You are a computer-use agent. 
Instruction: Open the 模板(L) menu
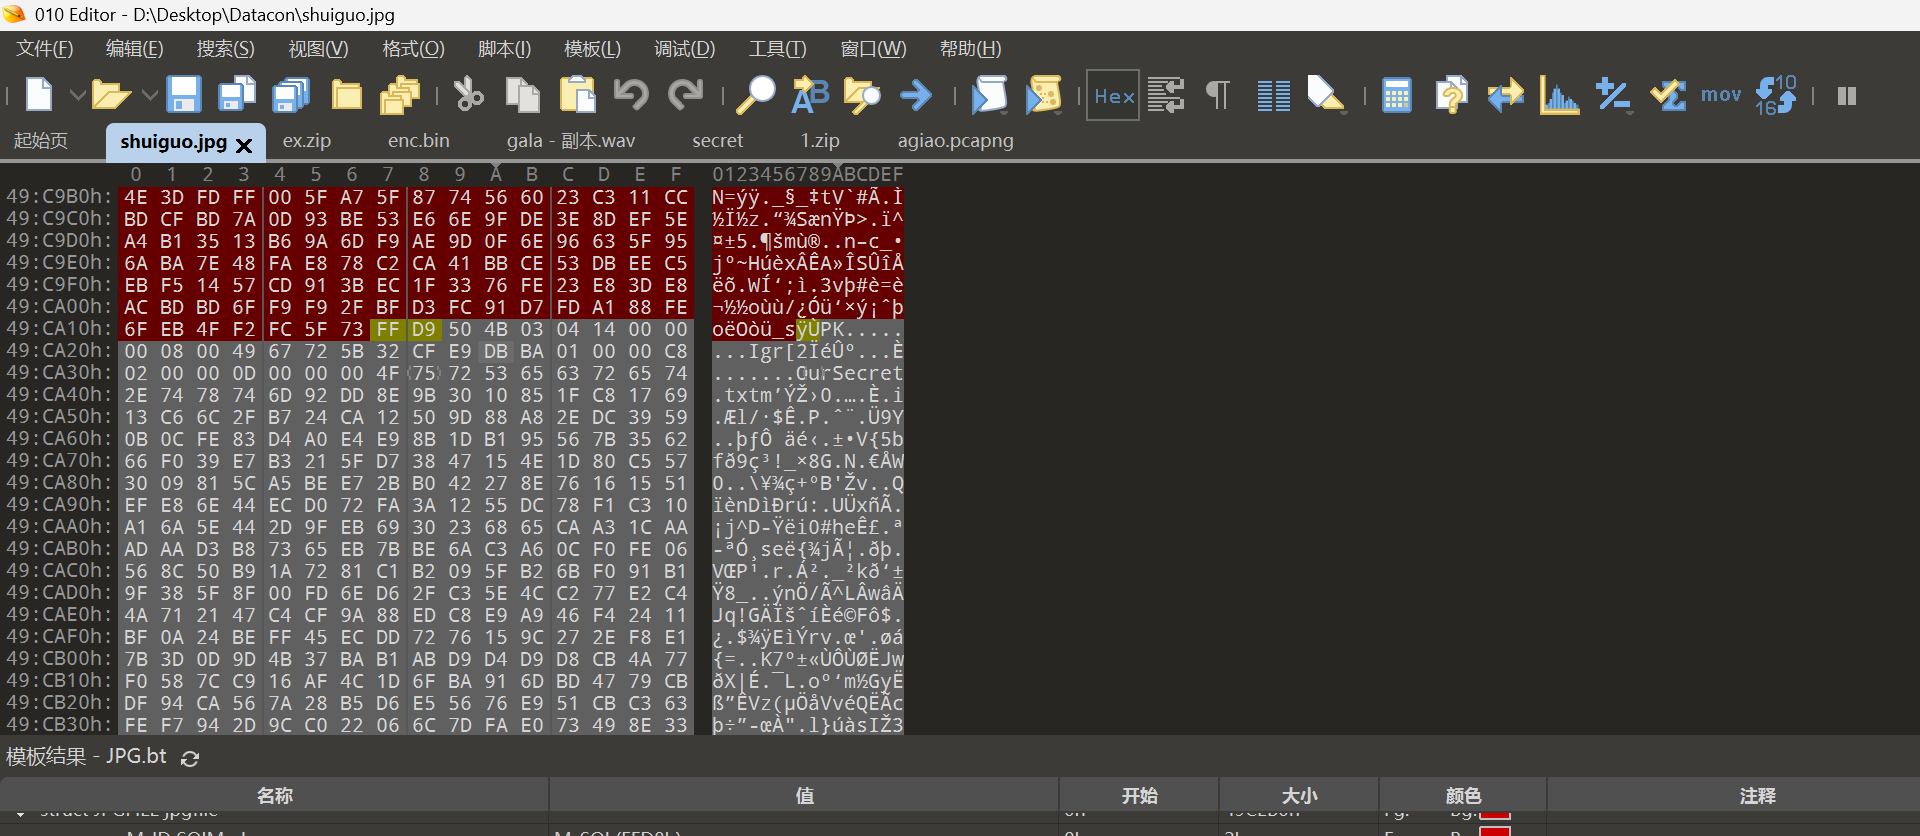click(592, 49)
